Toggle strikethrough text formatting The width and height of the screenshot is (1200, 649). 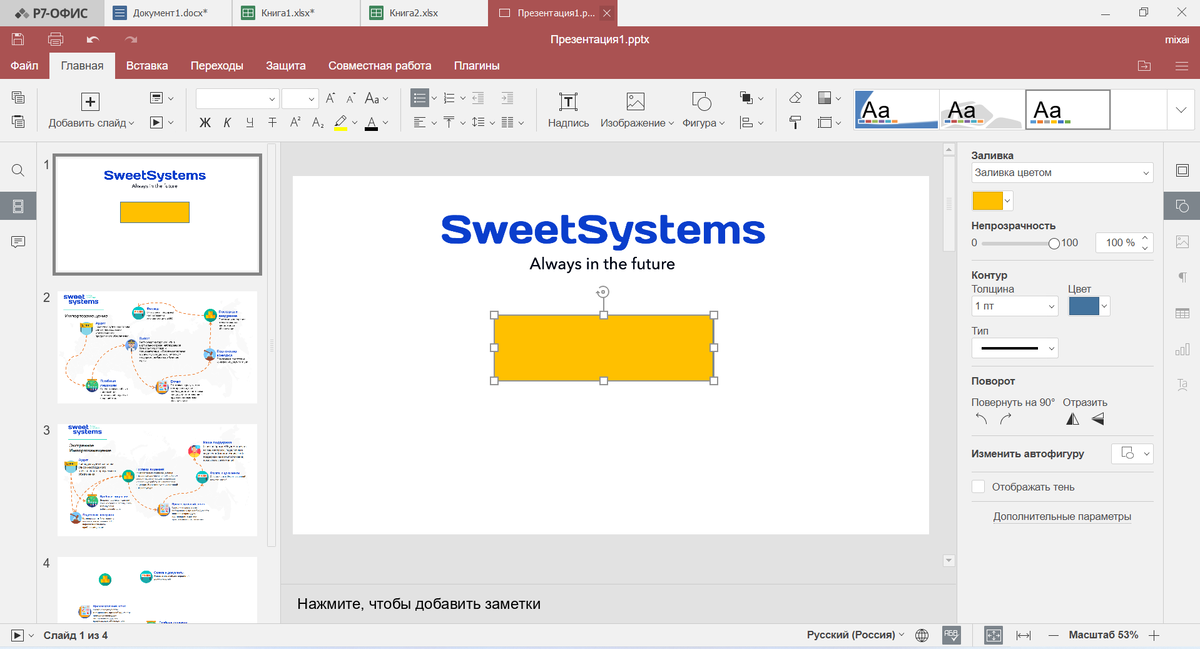pos(272,122)
